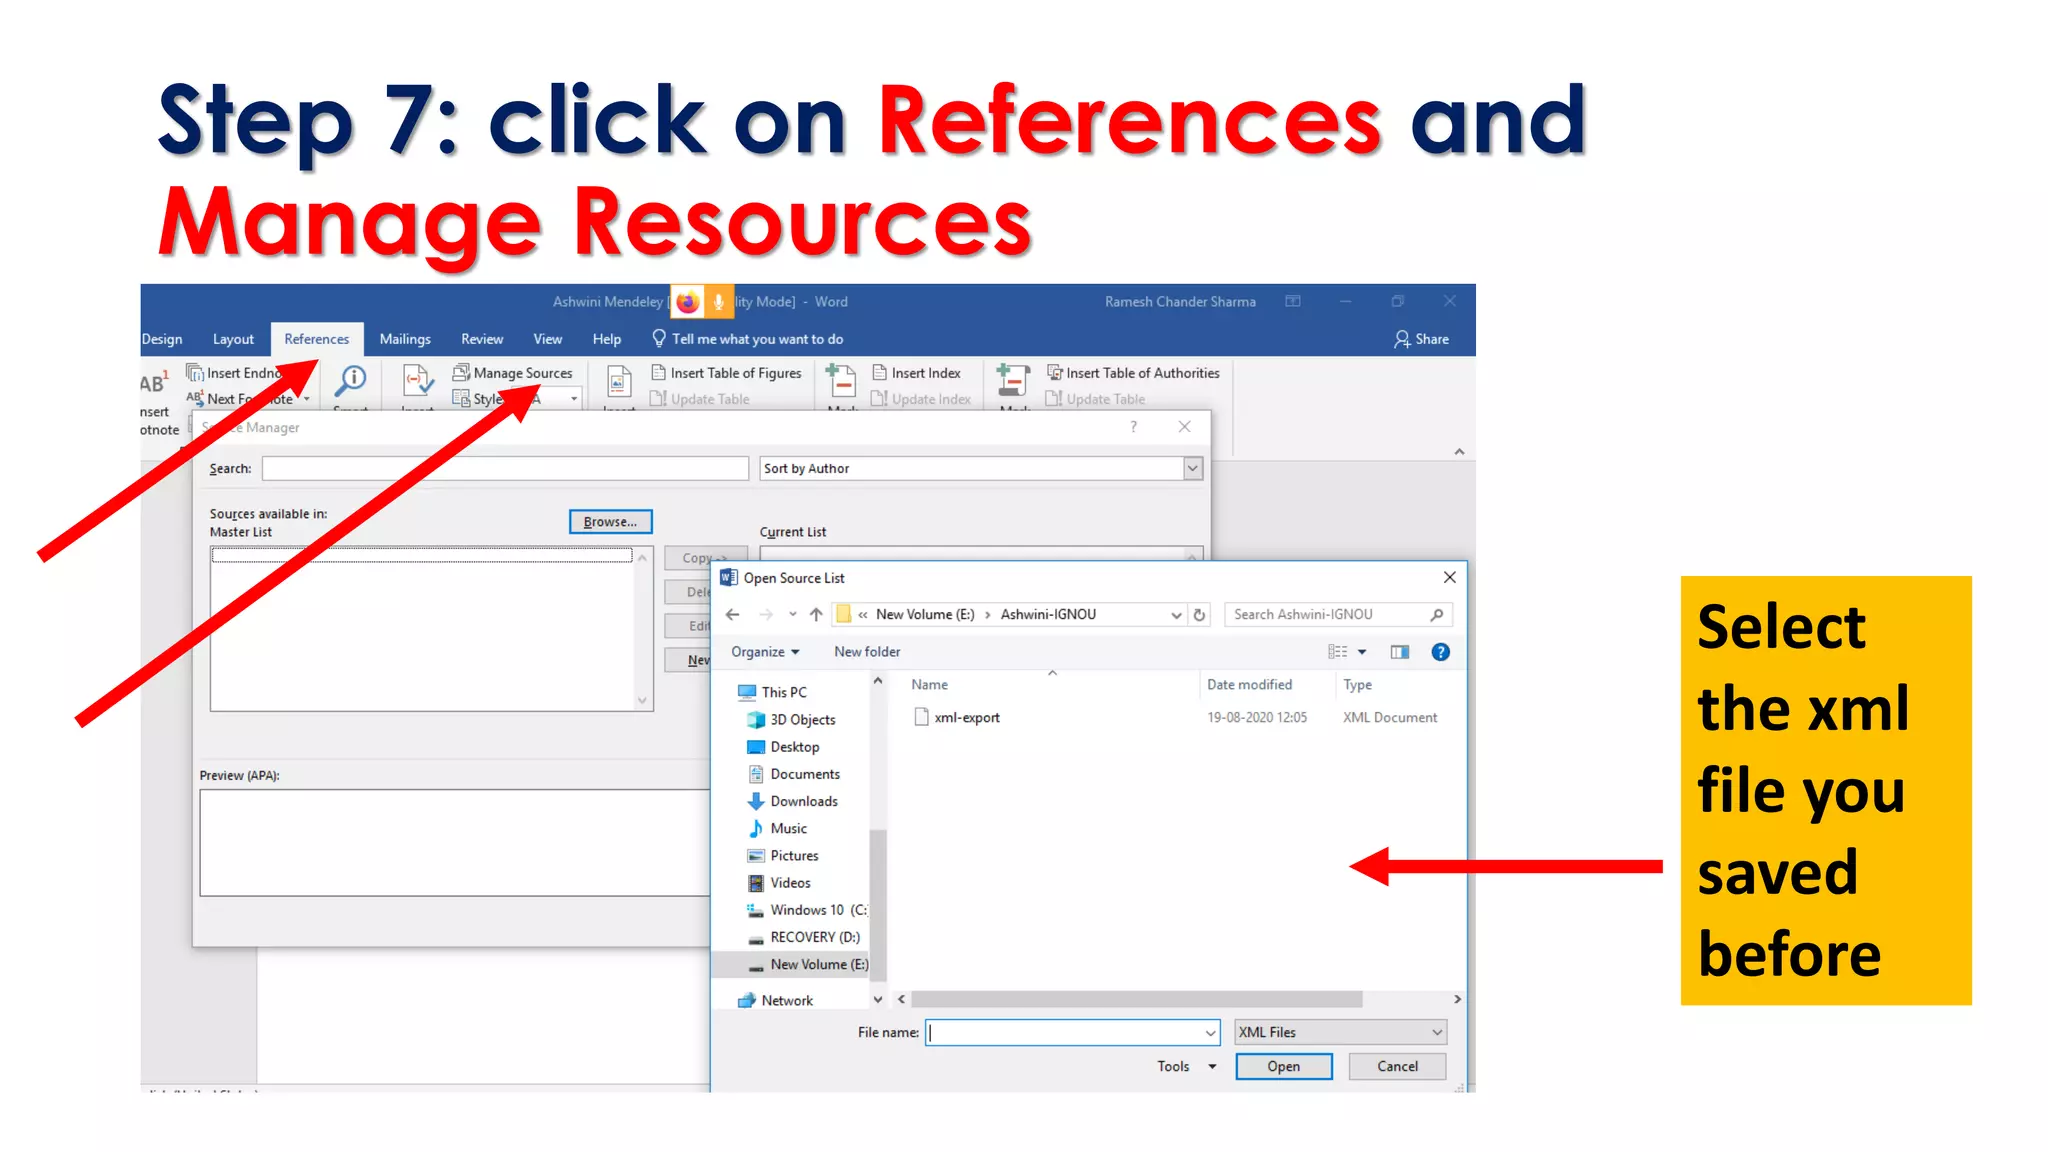Select Documents in navigation pane
This screenshot has height=1152, width=2048.
pyautogui.click(x=794, y=774)
